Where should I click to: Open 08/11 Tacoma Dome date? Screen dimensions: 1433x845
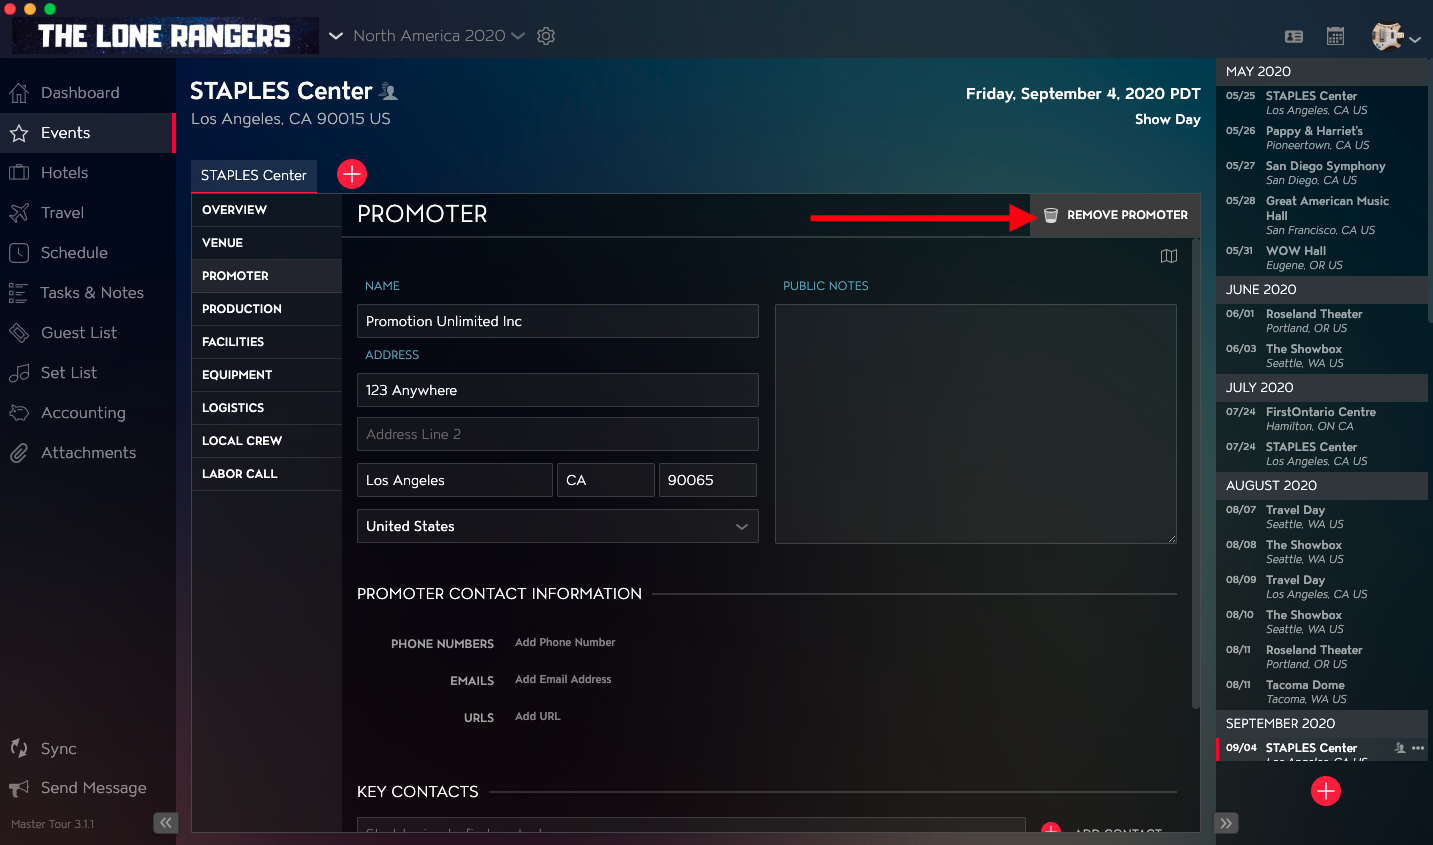coord(1321,692)
